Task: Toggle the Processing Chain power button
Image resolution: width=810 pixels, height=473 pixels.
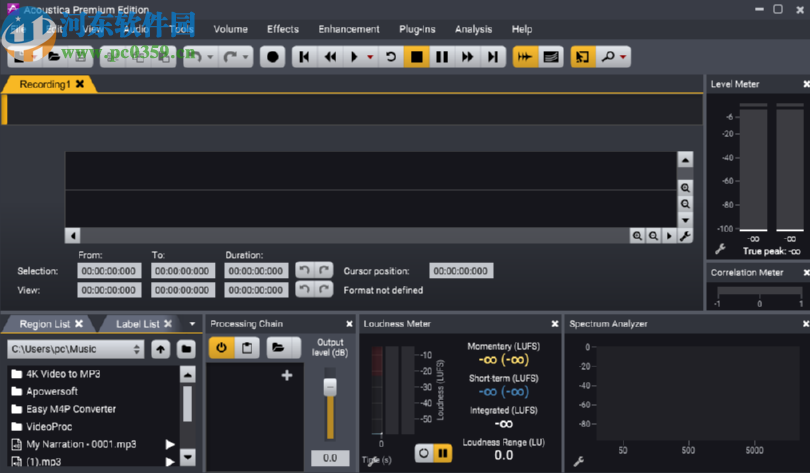Action: 221,348
